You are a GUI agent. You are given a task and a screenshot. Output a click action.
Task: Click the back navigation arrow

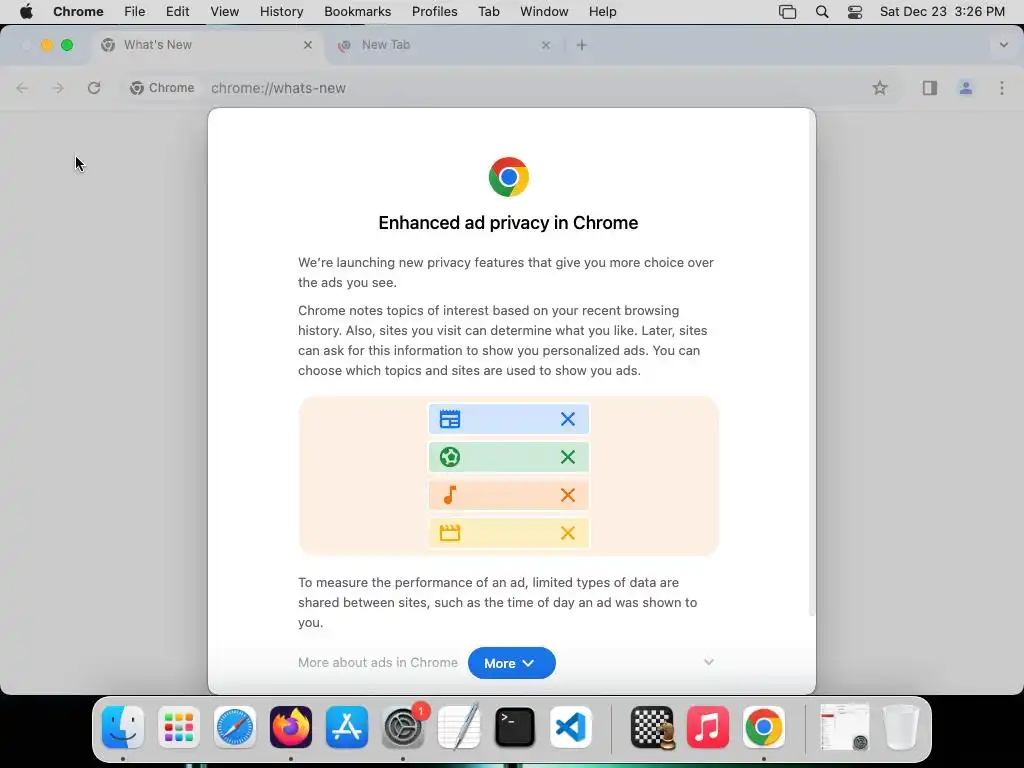[23, 88]
